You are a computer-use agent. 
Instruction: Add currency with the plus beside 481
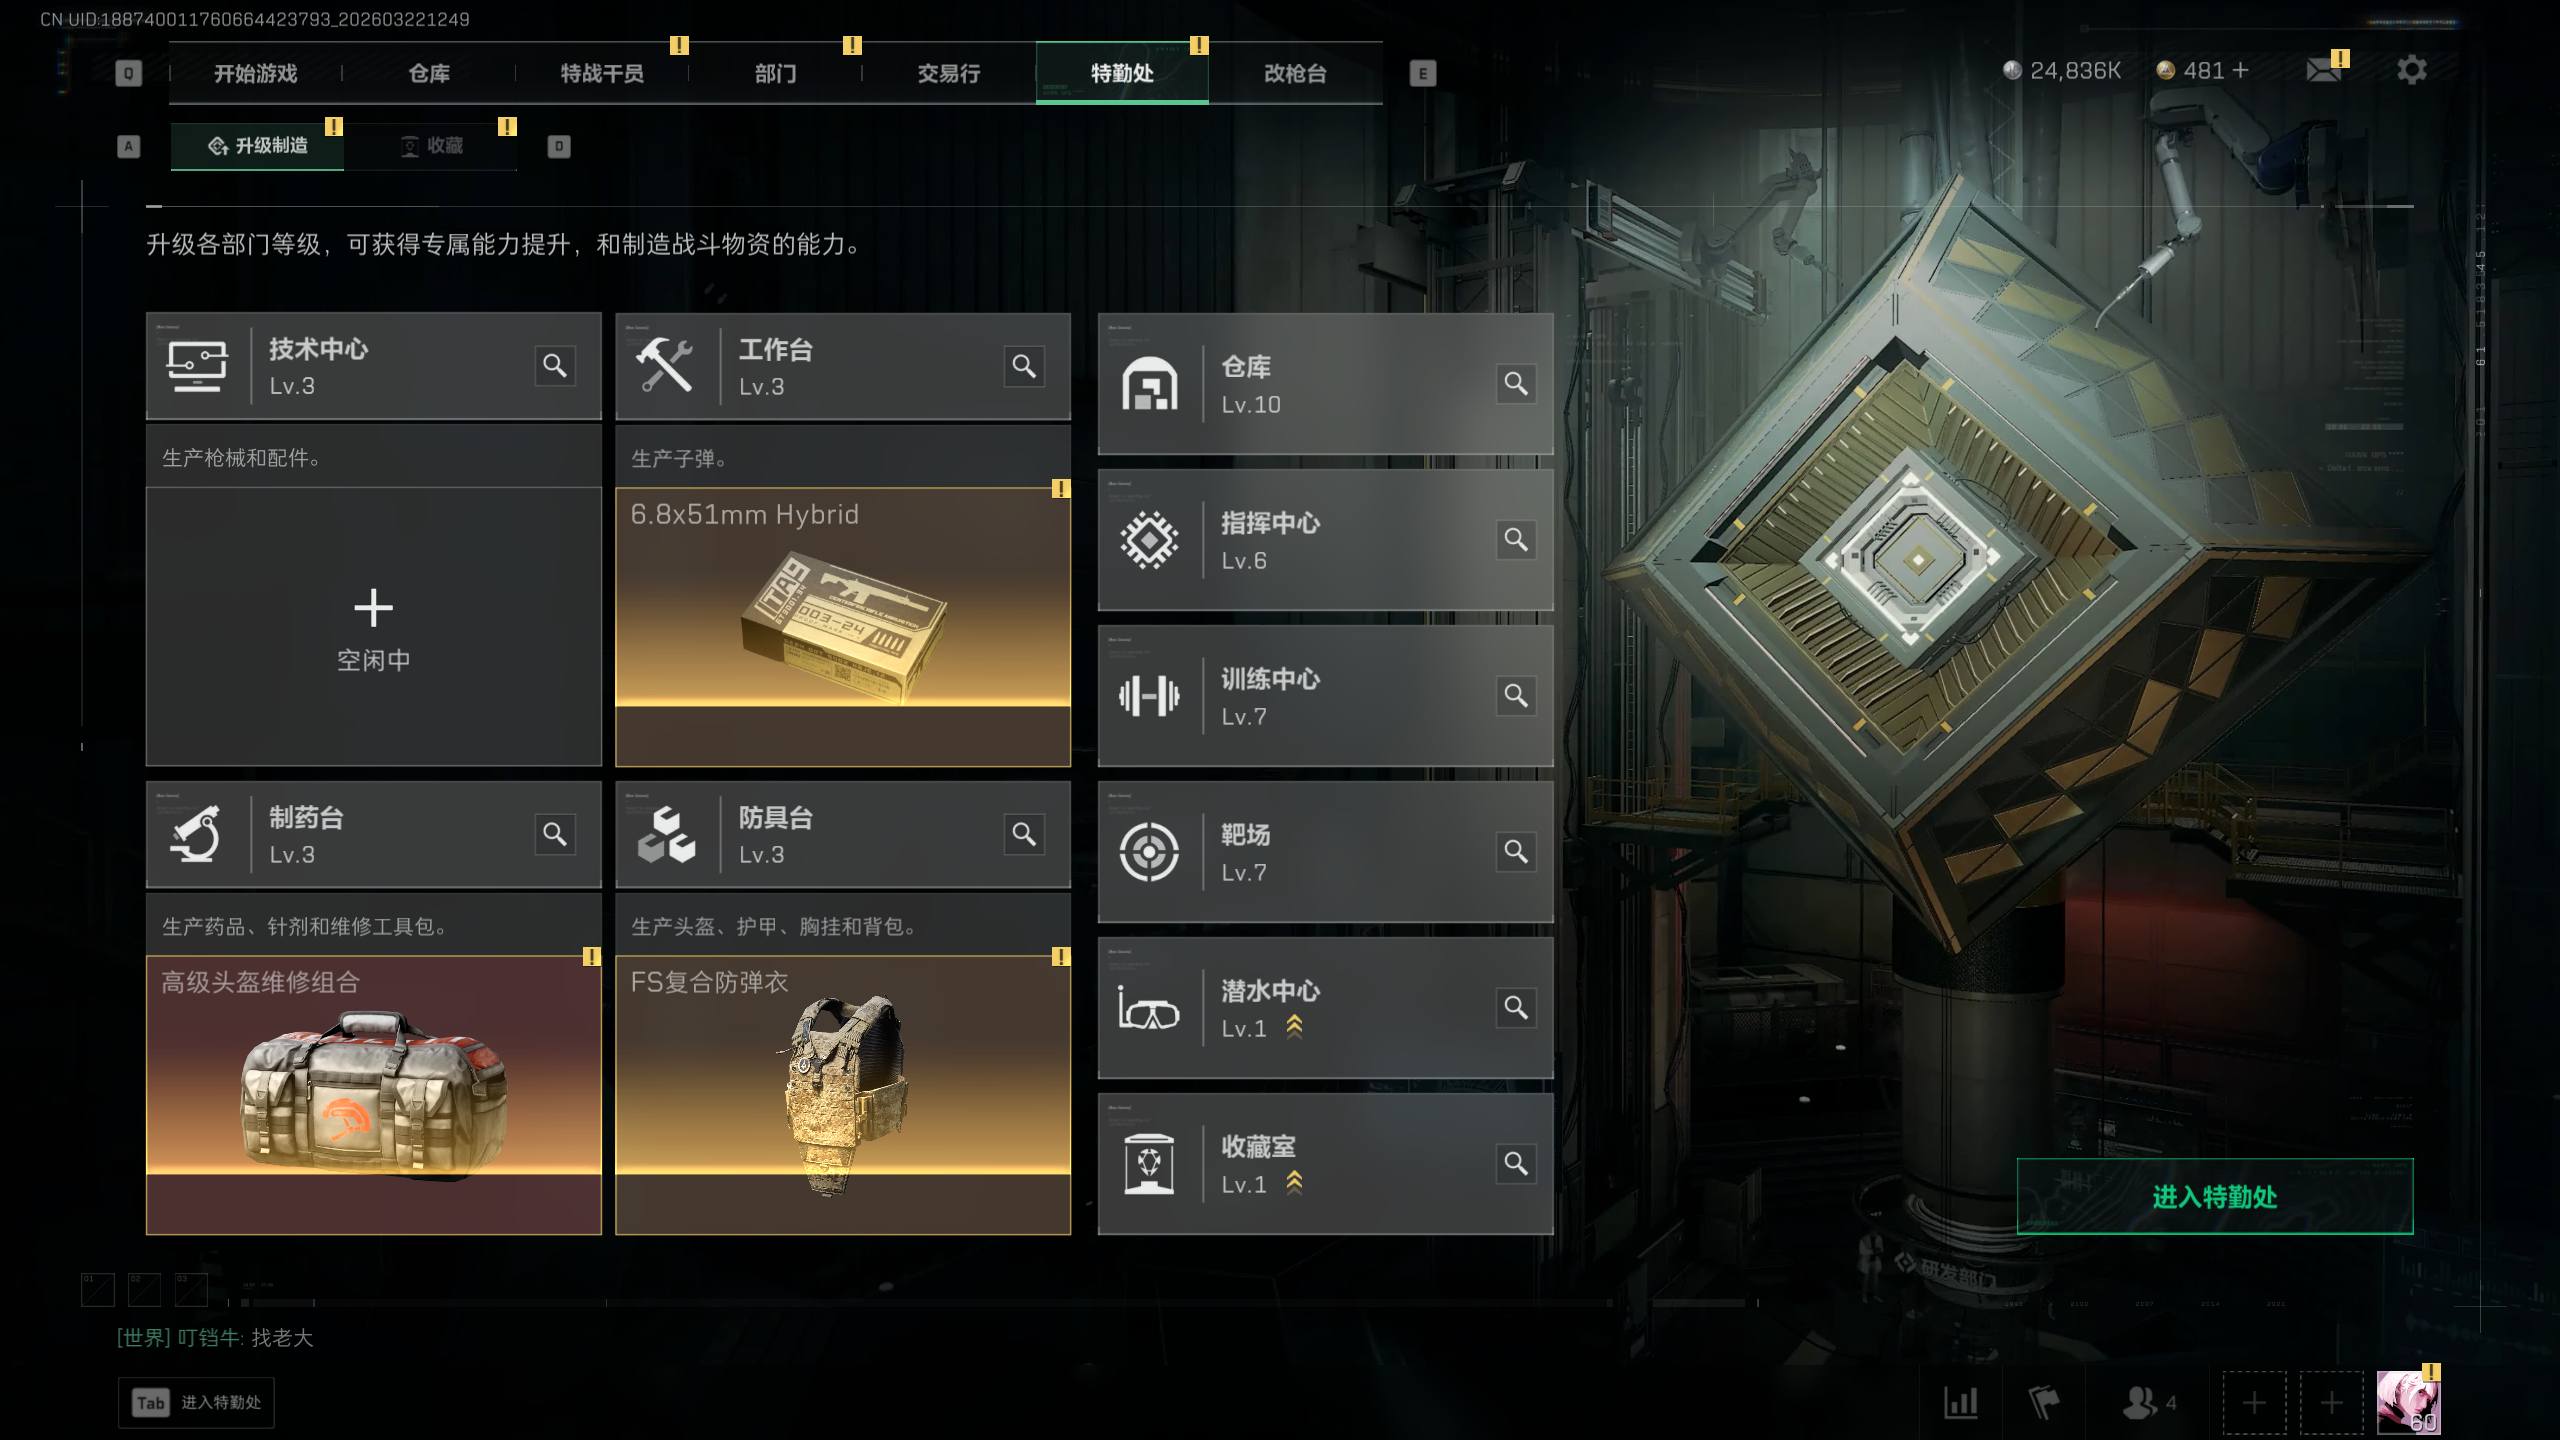coord(2241,70)
